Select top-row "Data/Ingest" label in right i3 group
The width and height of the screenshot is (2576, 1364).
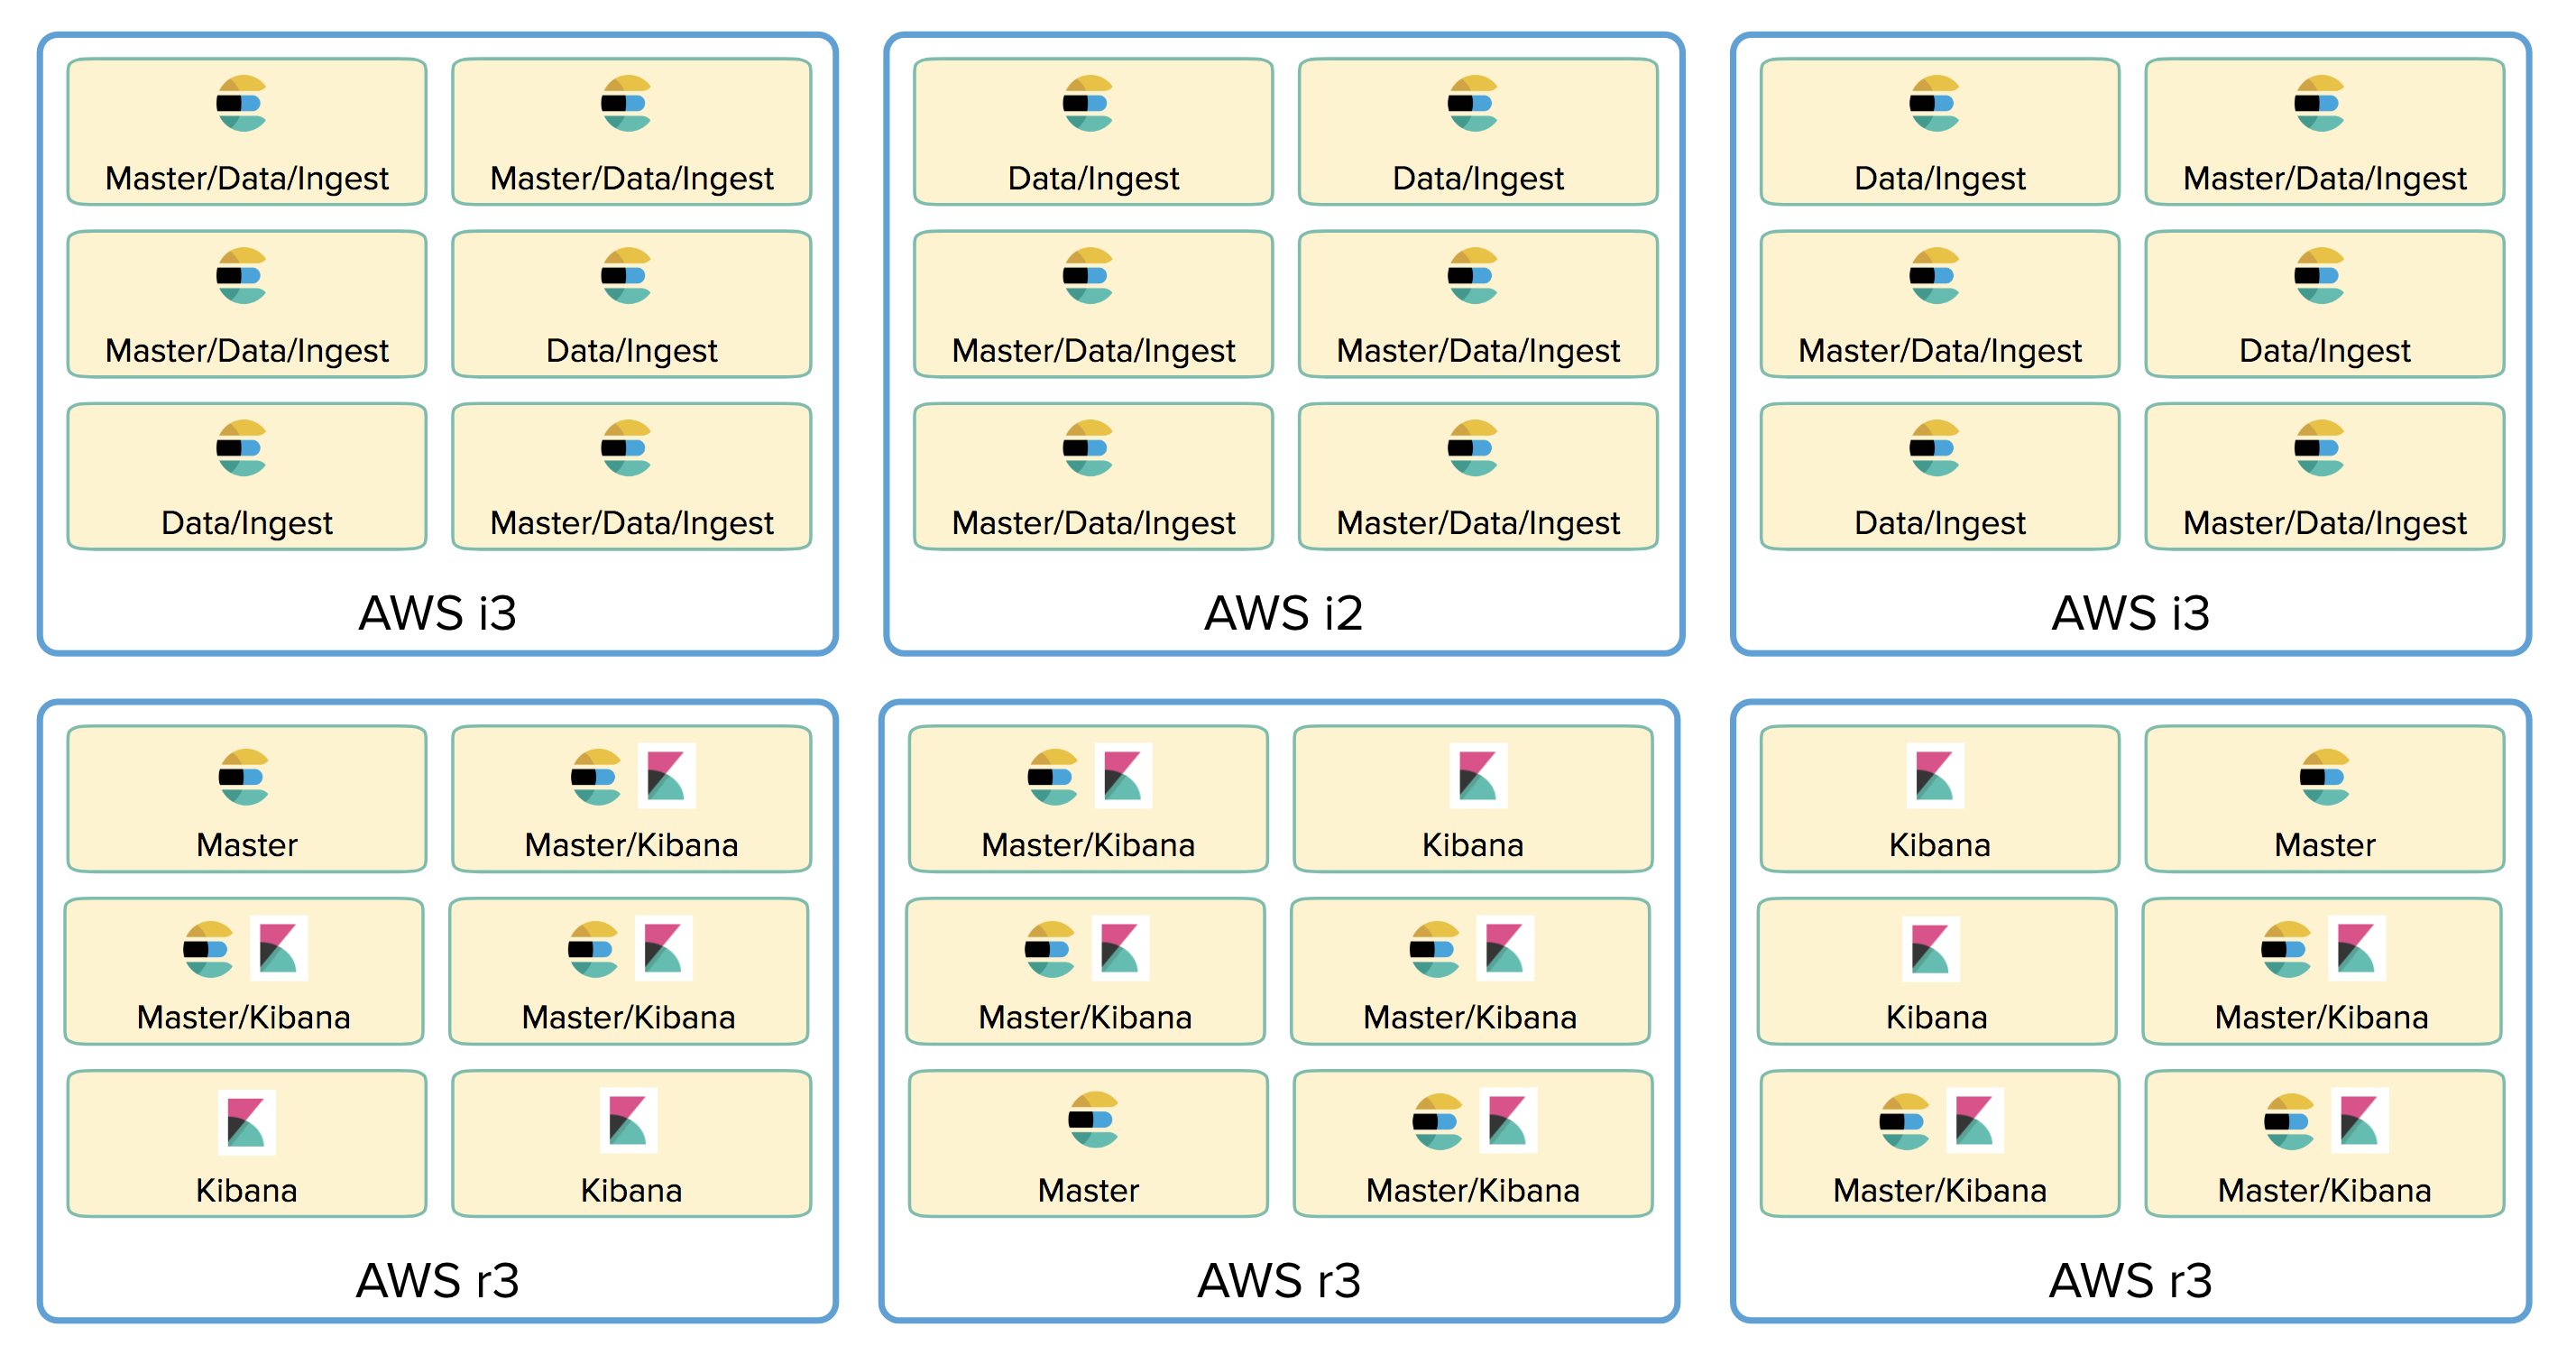1940,178
